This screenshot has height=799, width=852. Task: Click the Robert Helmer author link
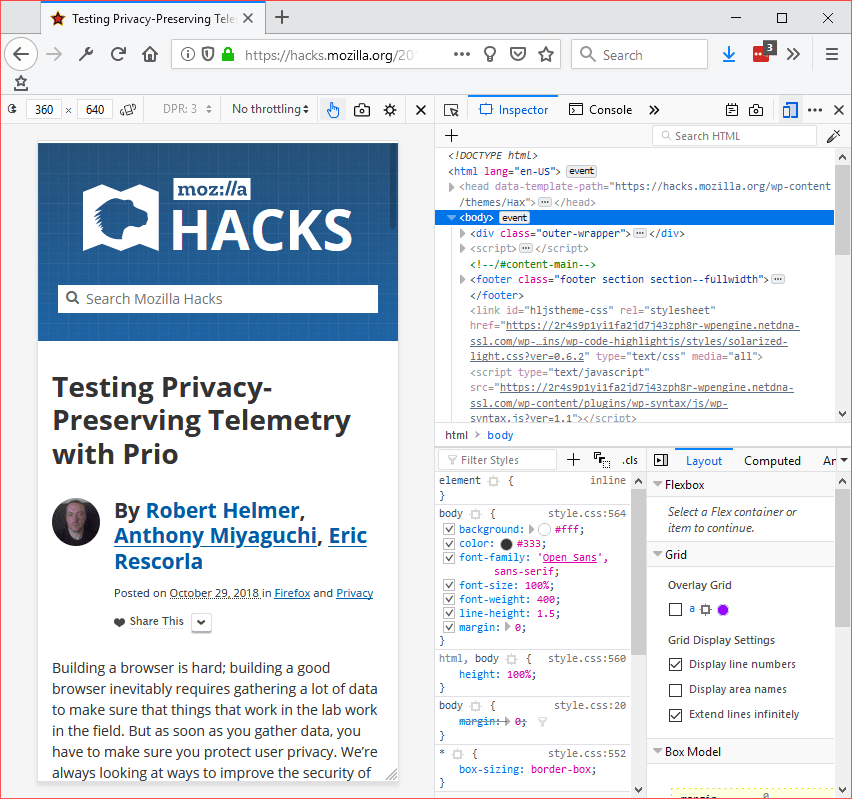(x=222, y=510)
